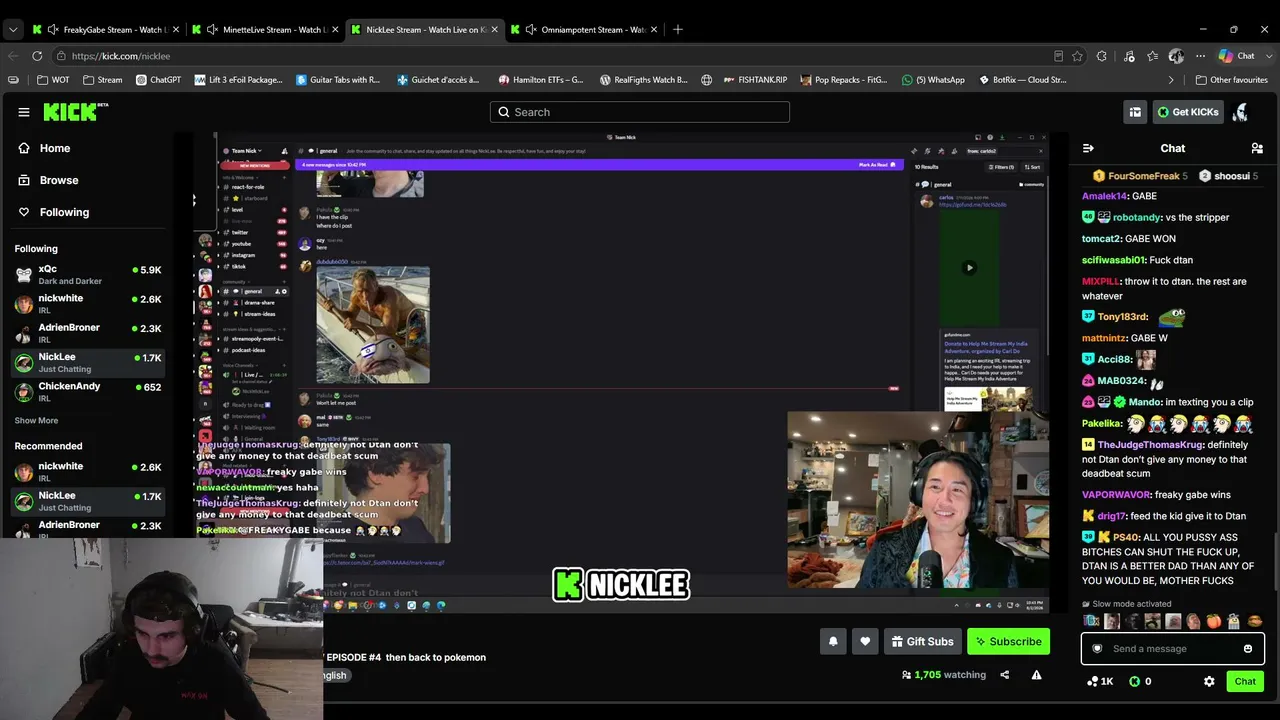Focus the Kick search box
This screenshot has width=1280, height=720.
640,112
